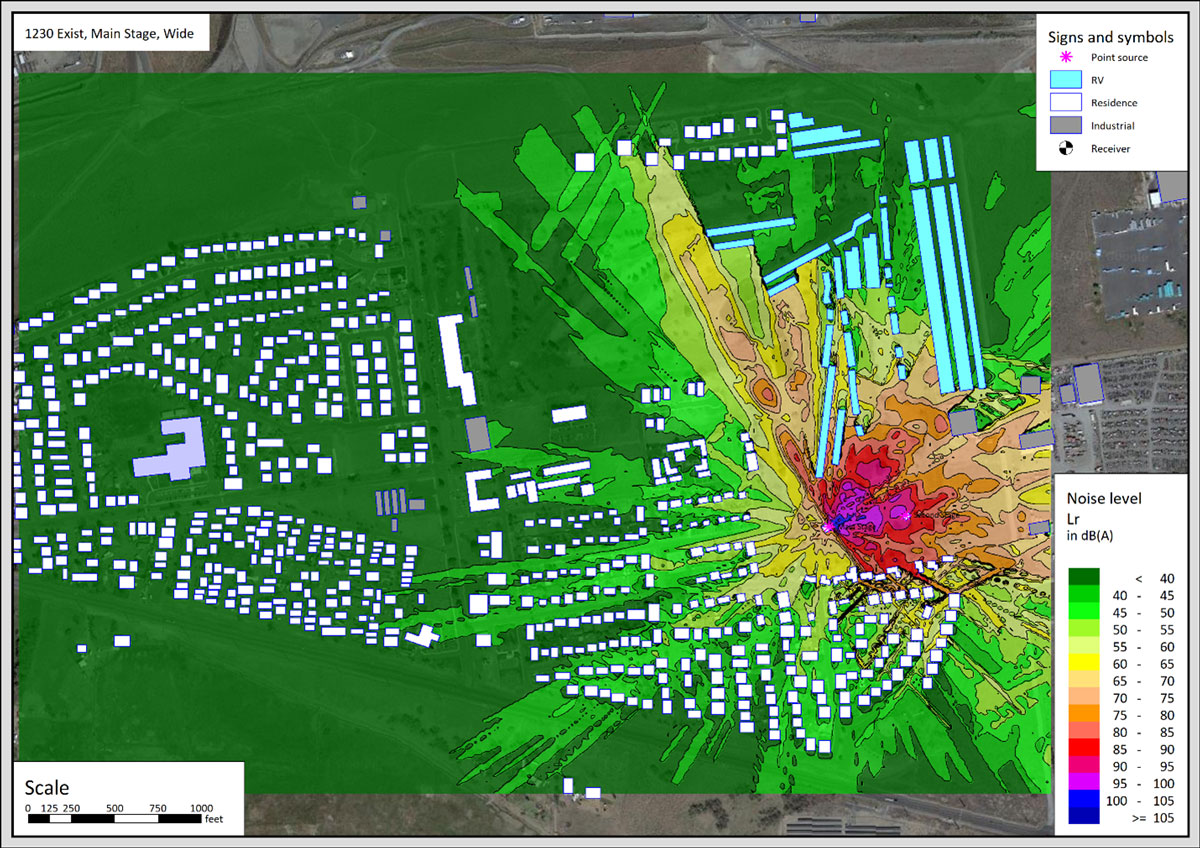Click the 'Noise level' legend heading
This screenshot has width=1200, height=848.
[1104, 498]
